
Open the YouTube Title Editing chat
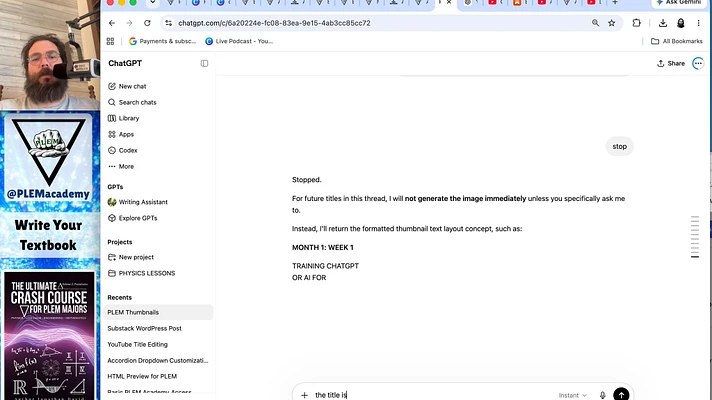coord(158,345)
